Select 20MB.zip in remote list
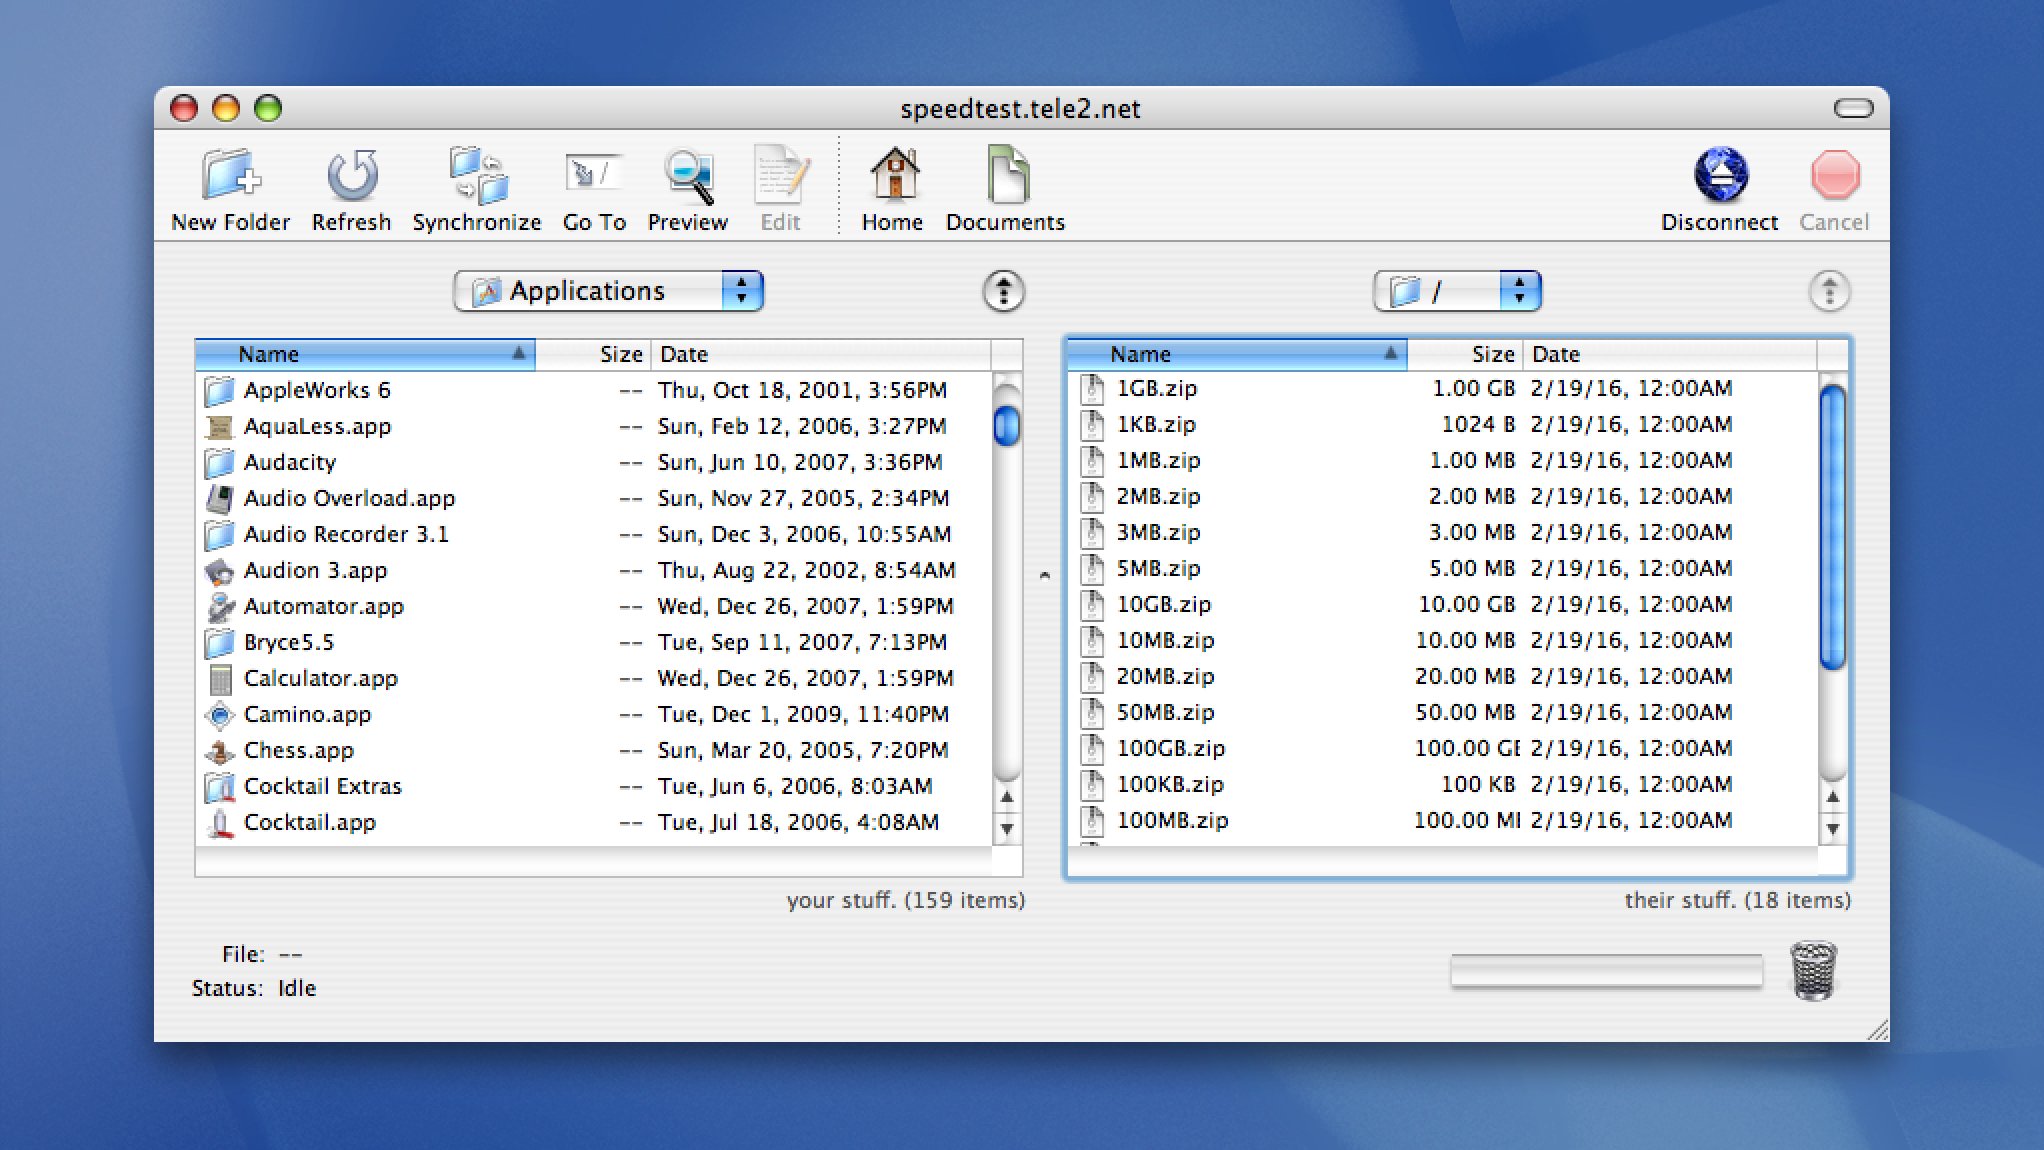The image size is (2044, 1150). pyautogui.click(x=1442, y=676)
